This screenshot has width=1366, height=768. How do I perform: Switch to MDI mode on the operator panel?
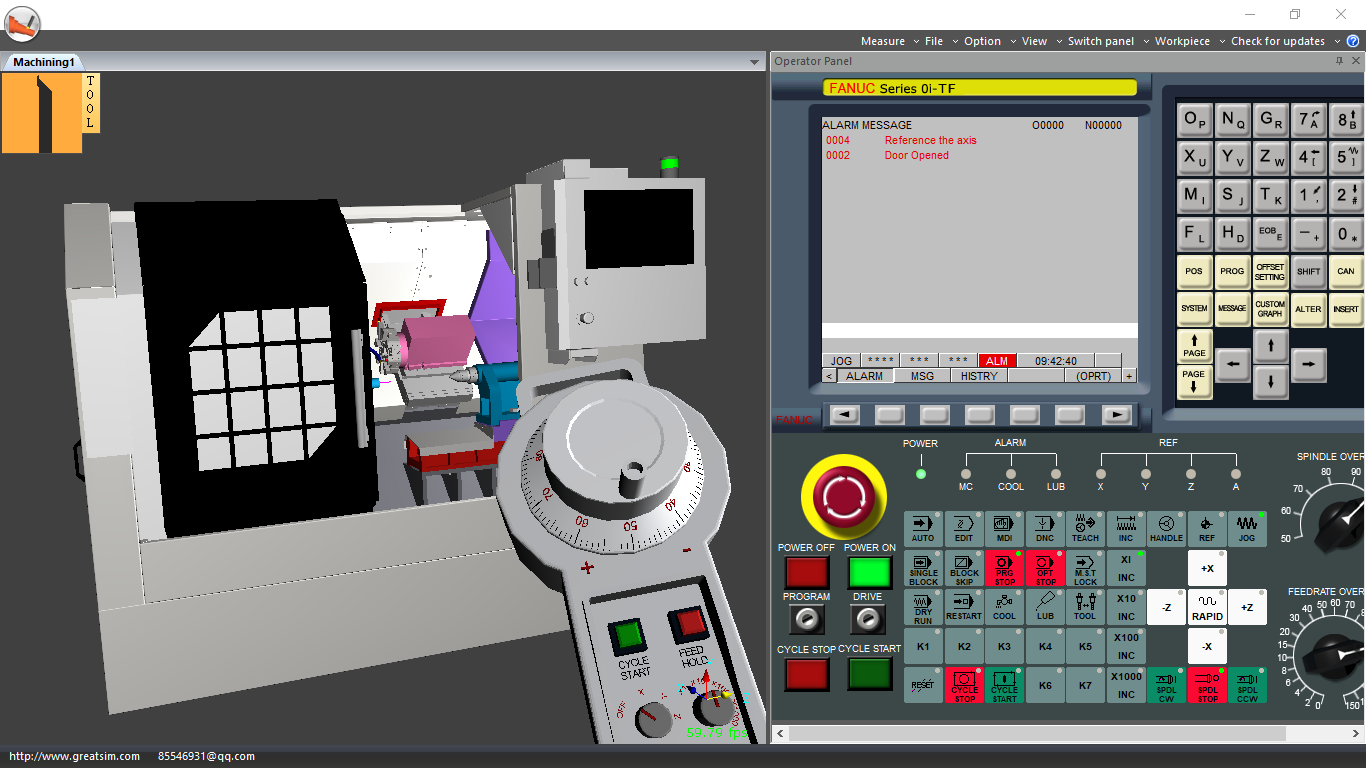pyautogui.click(x=1004, y=528)
